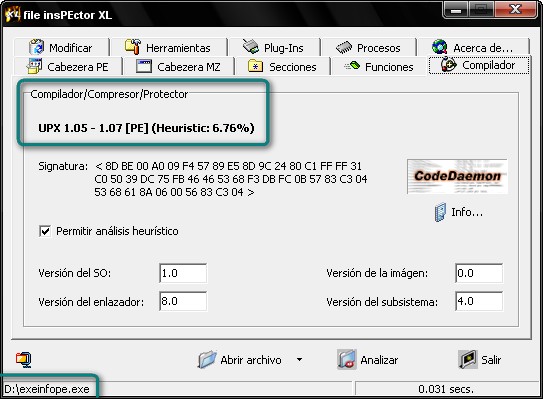Click the Secciones folder icon
The width and height of the screenshot is (543, 399).
(x=256, y=66)
